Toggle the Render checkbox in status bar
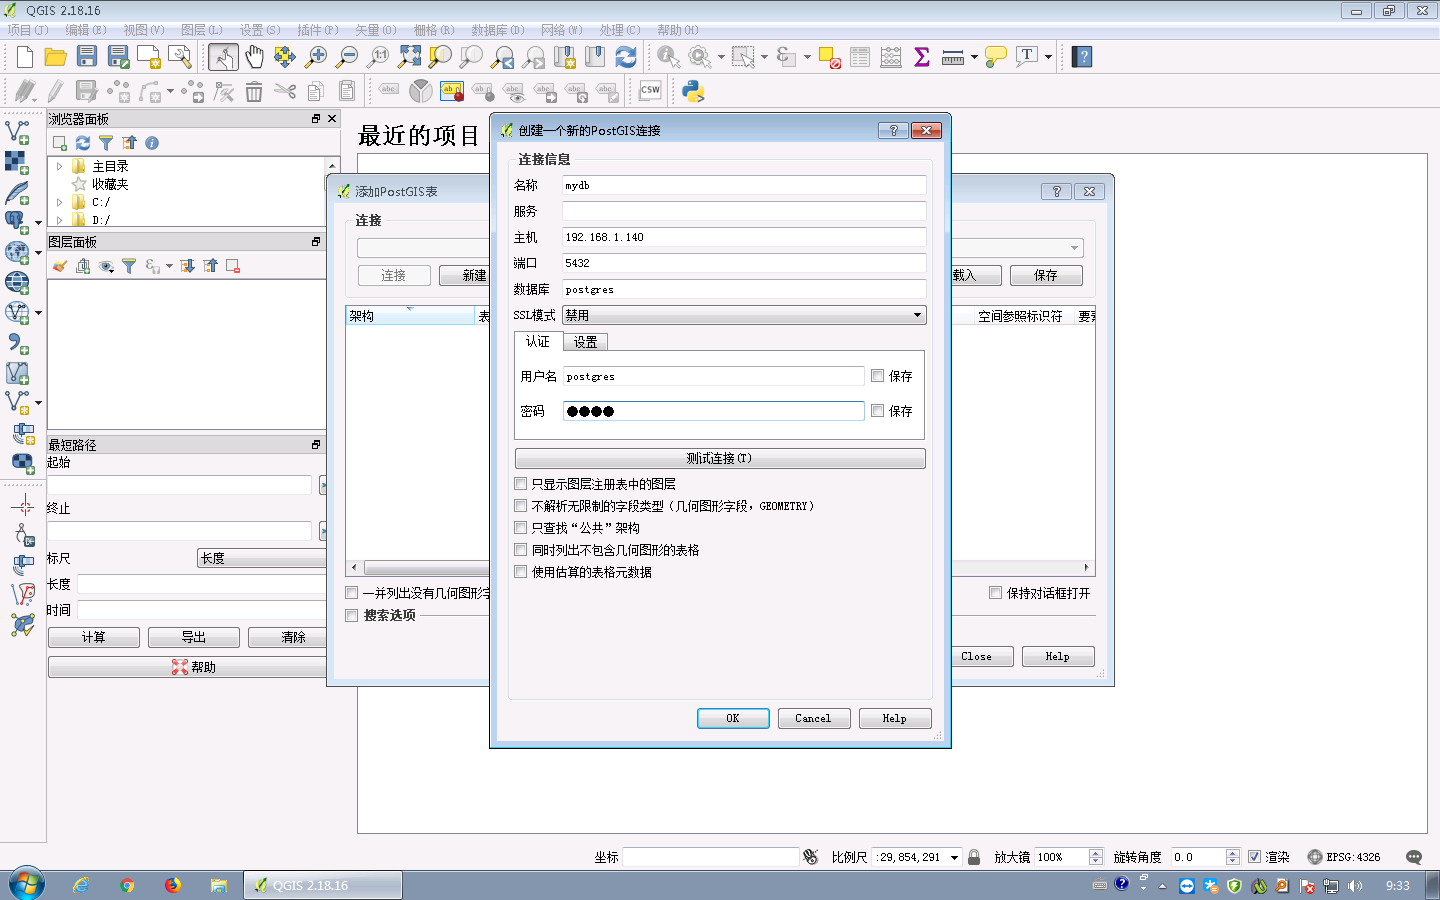 coord(1254,857)
